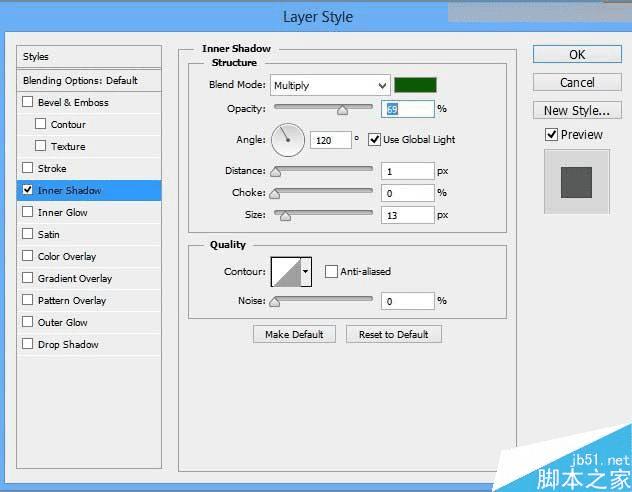Click the Distance slider handle

click(275, 172)
